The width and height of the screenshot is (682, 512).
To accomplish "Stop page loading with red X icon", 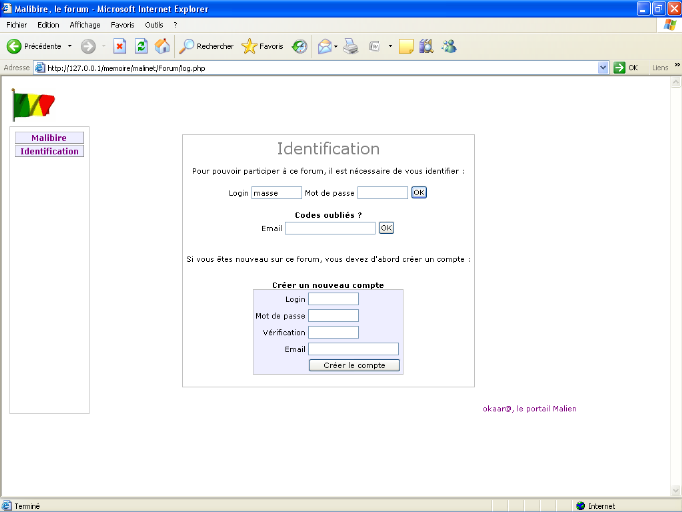I will coord(120,46).
